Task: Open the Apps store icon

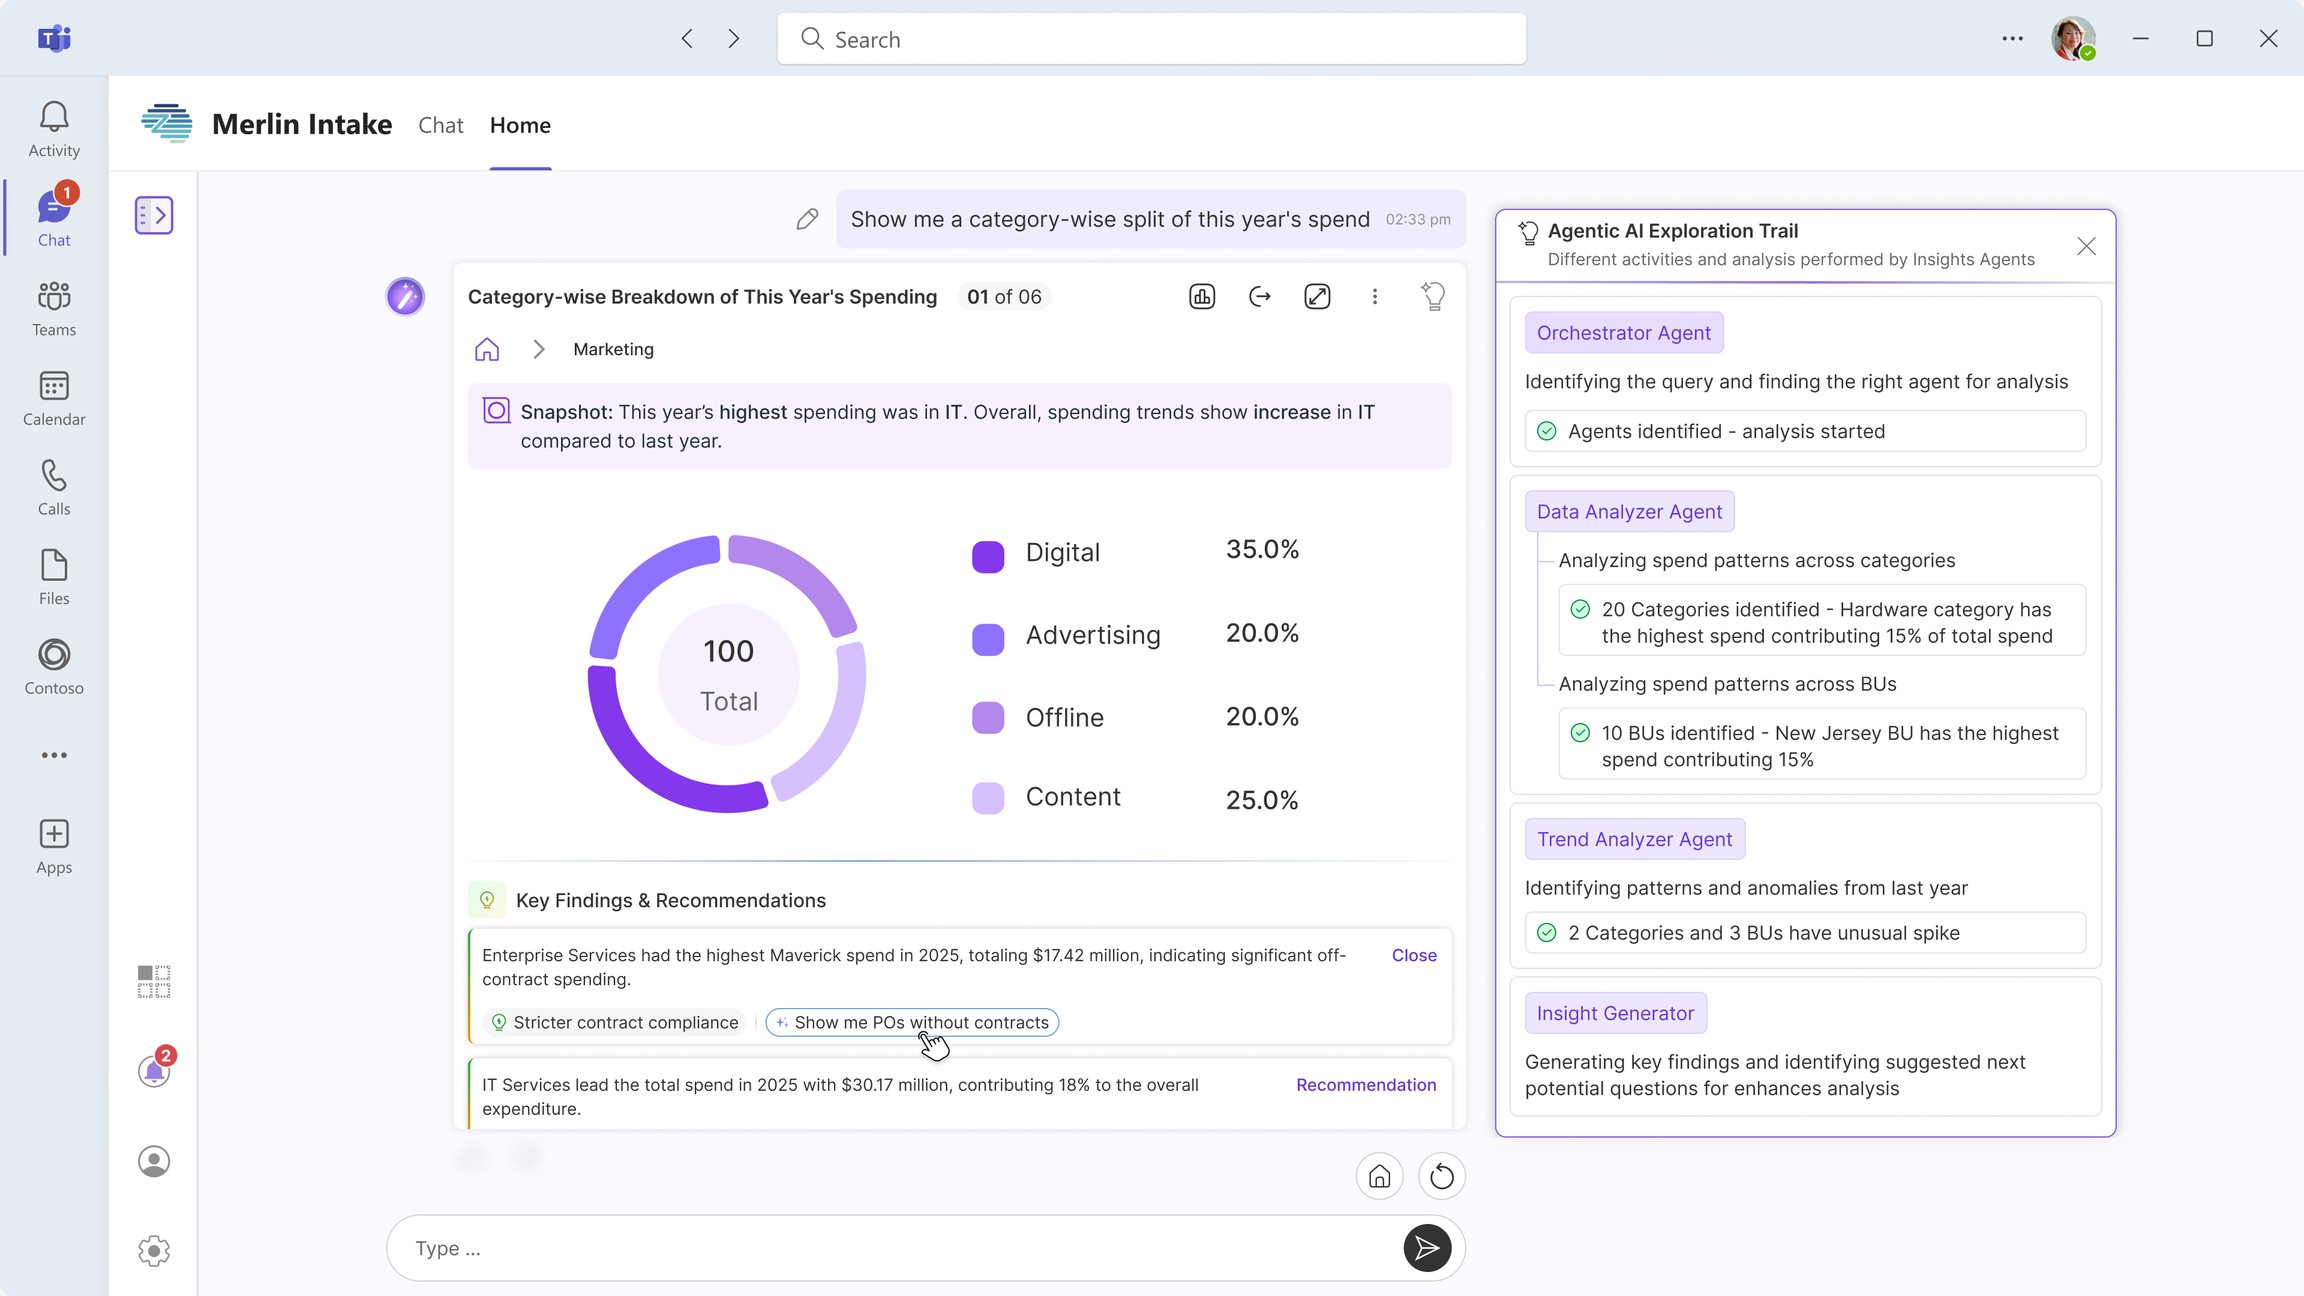Action: [x=54, y=847]
